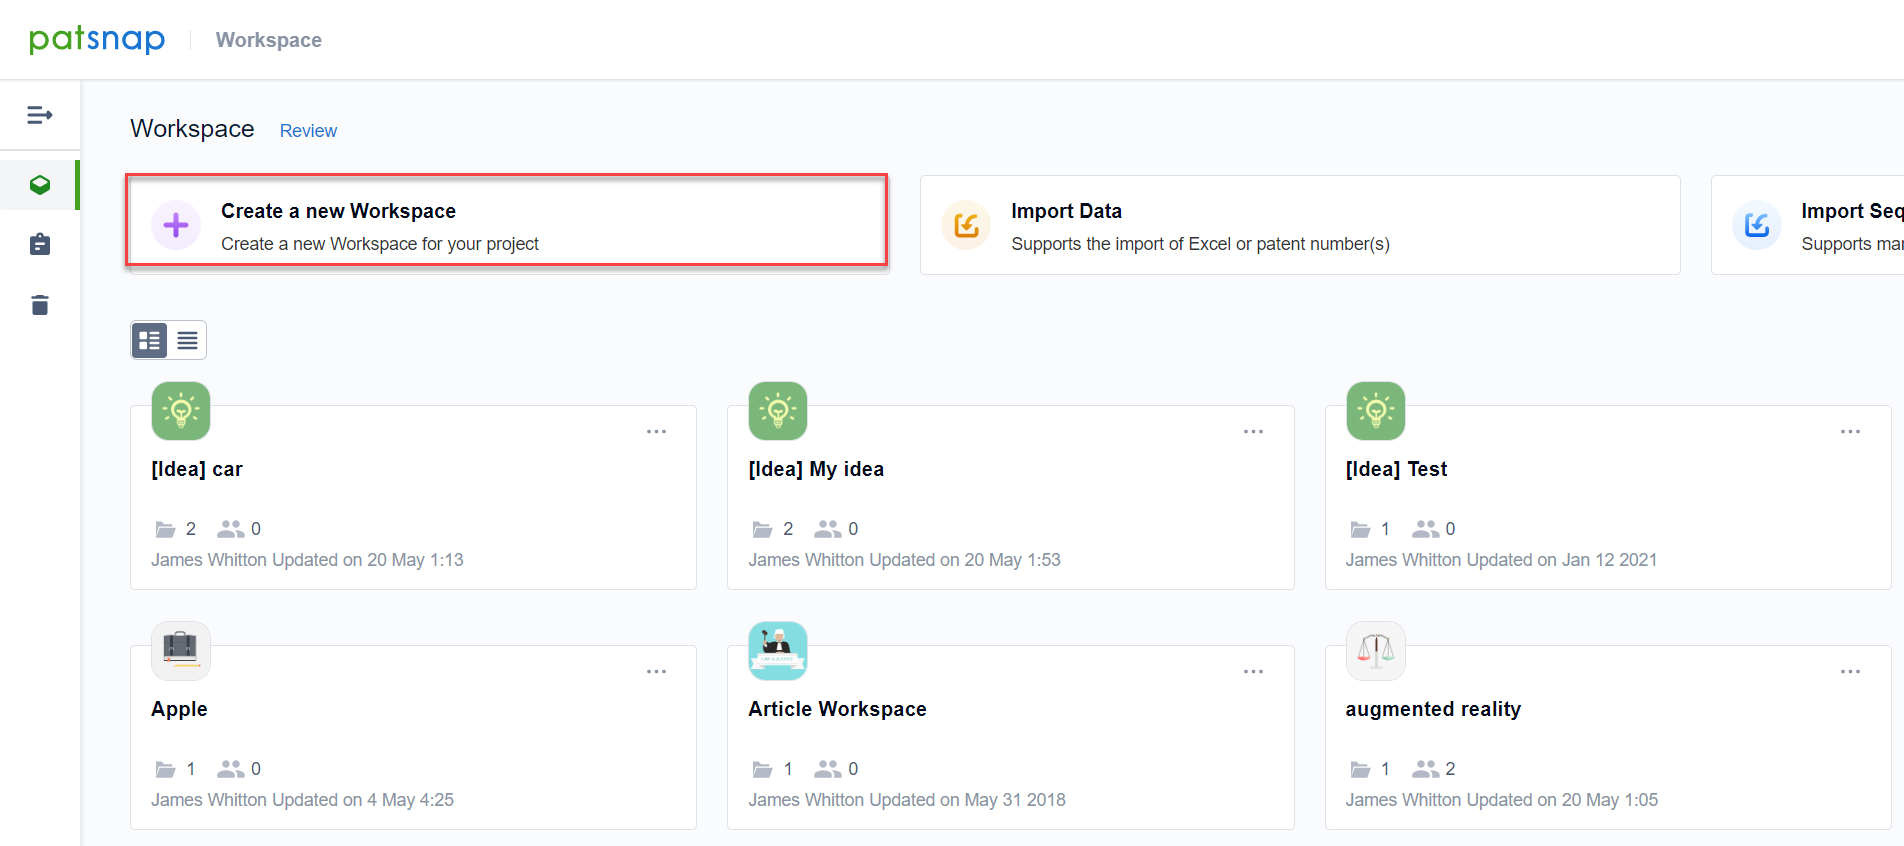Click the blue Import Sequence icon
Screen dimensions: 1904x846
[x=1757, y=225]
